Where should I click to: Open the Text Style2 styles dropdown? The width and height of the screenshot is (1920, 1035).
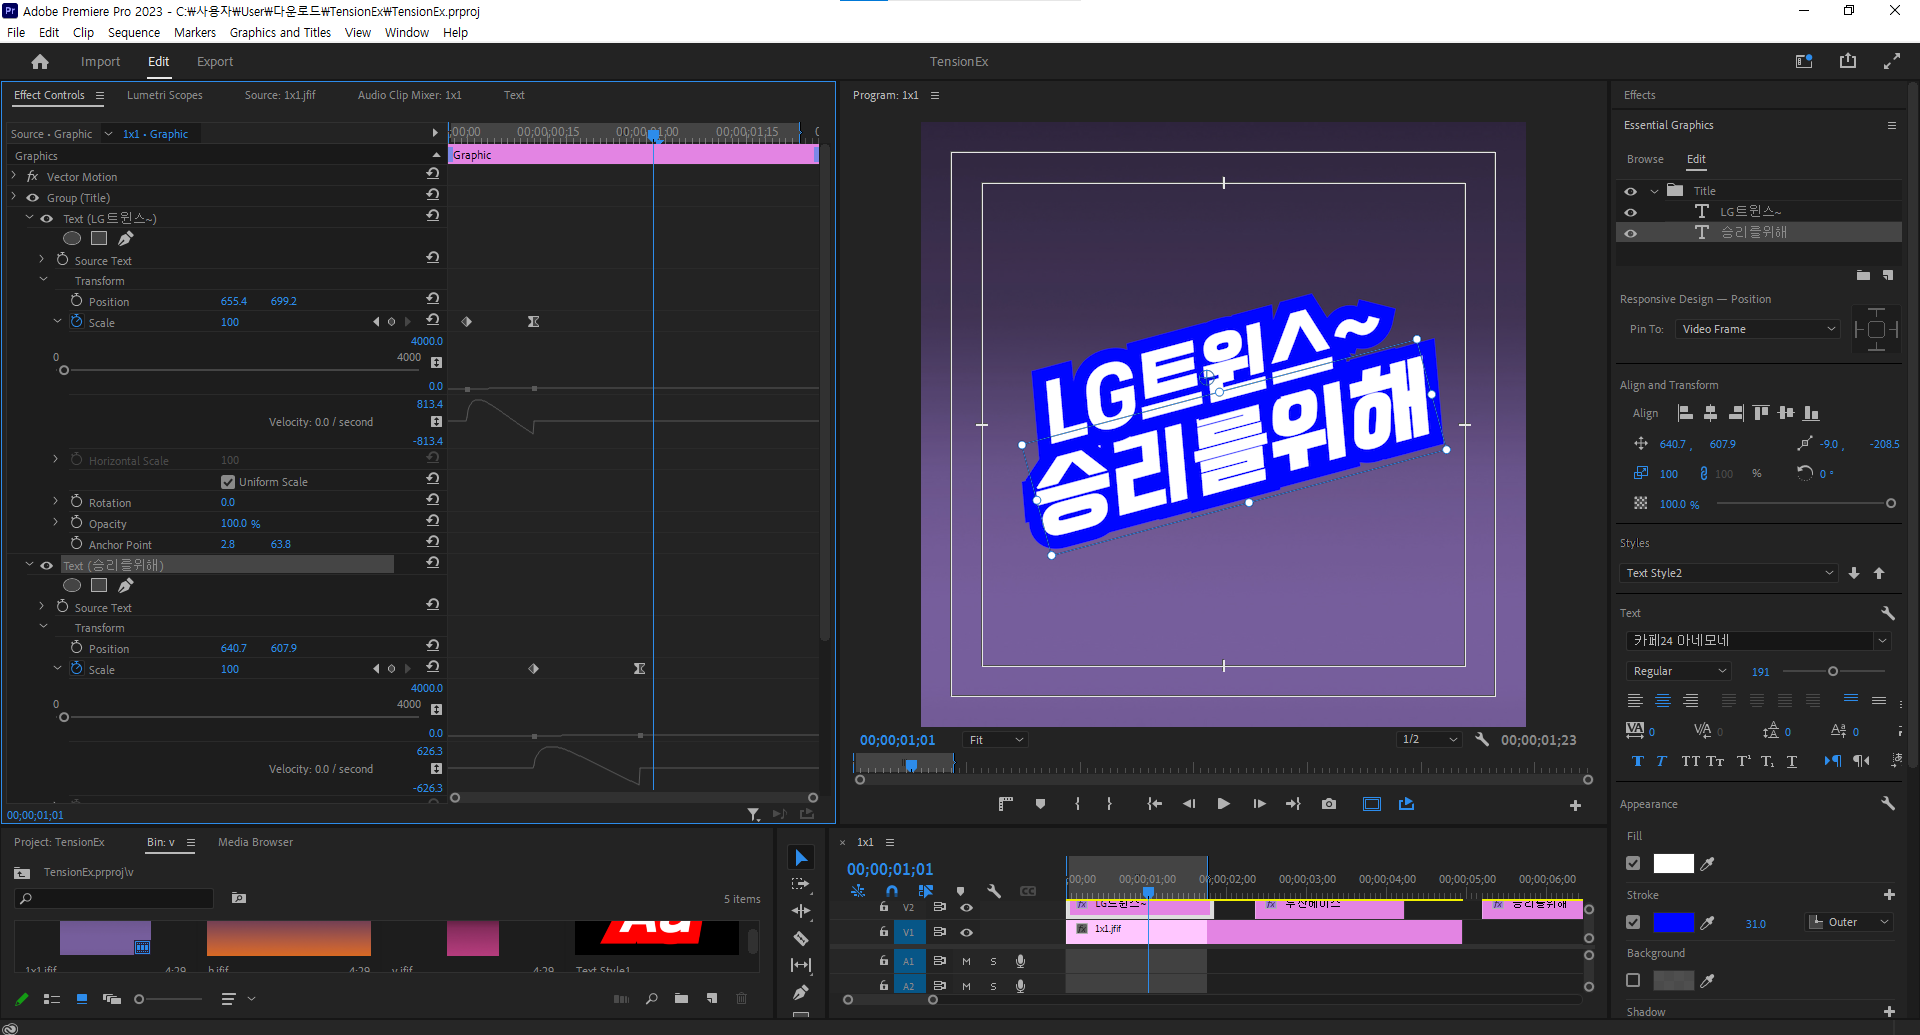point(1729,573)
